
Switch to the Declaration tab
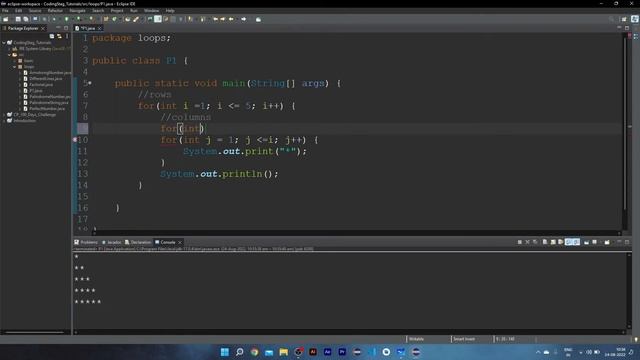pyautogui.click(x=138, y=242)
